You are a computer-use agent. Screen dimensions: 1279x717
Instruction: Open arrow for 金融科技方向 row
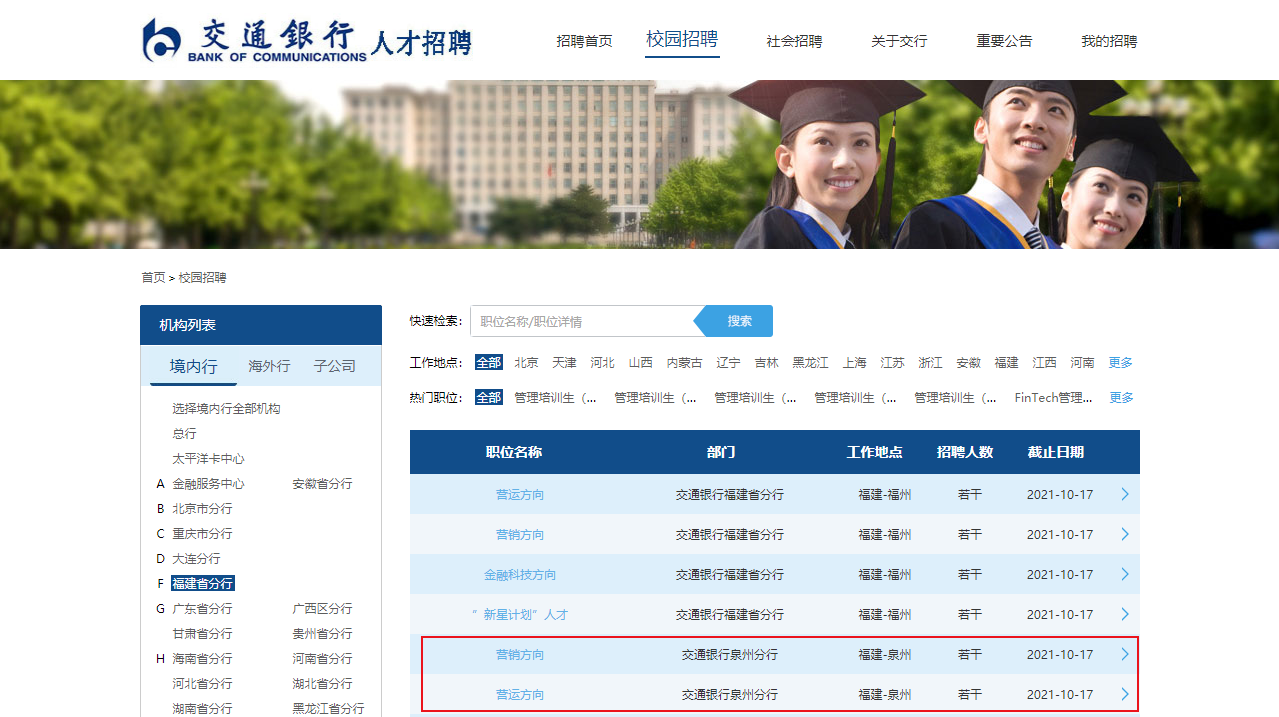1125,574
